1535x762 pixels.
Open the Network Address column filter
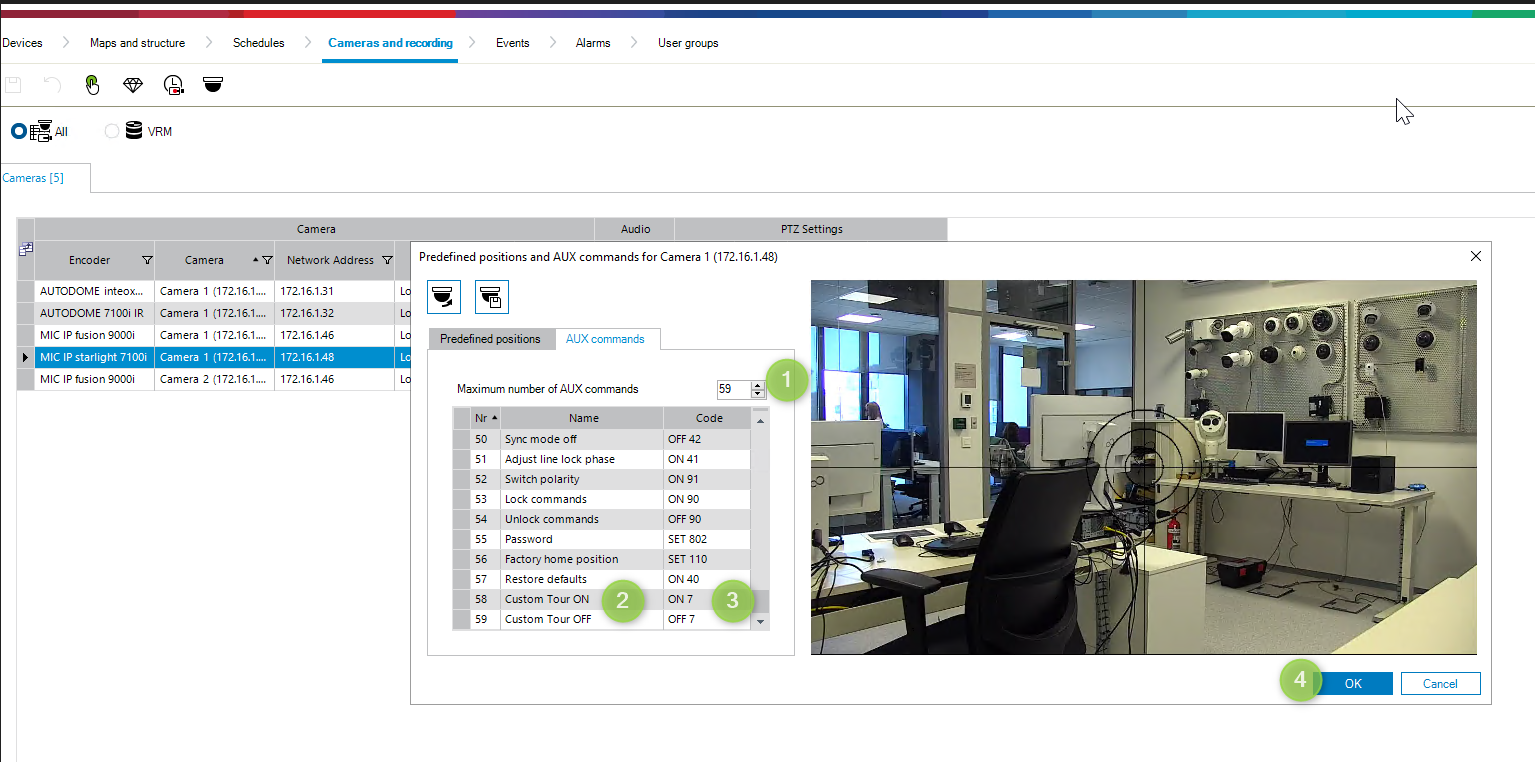(x=387, y=260)
